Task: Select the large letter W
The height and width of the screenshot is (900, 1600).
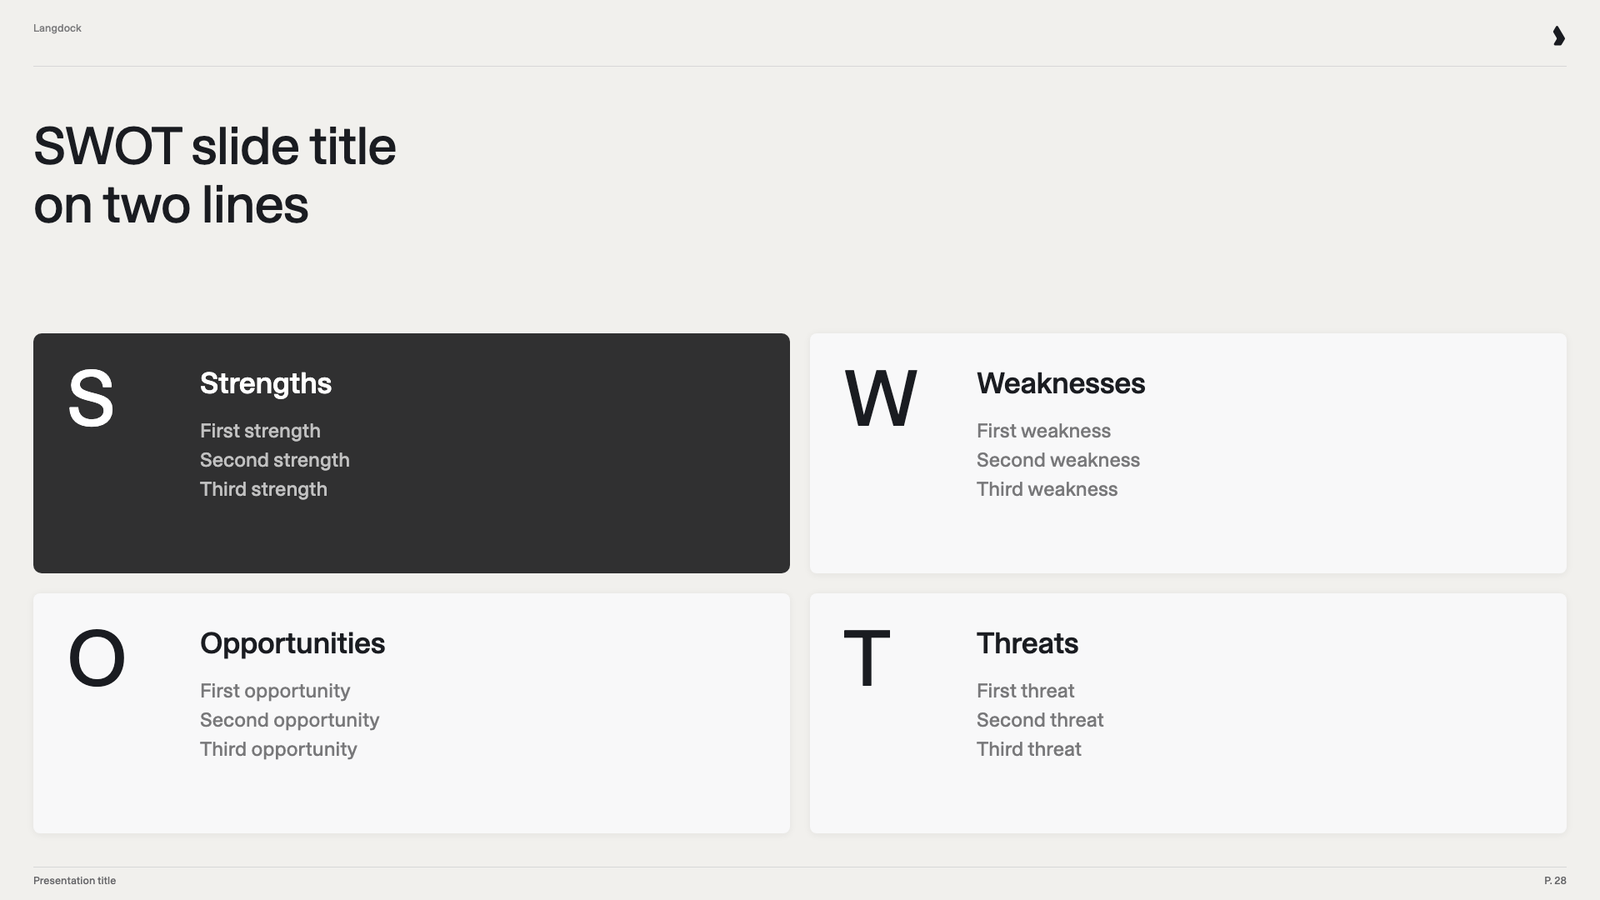Action: (x=880, y=398)
